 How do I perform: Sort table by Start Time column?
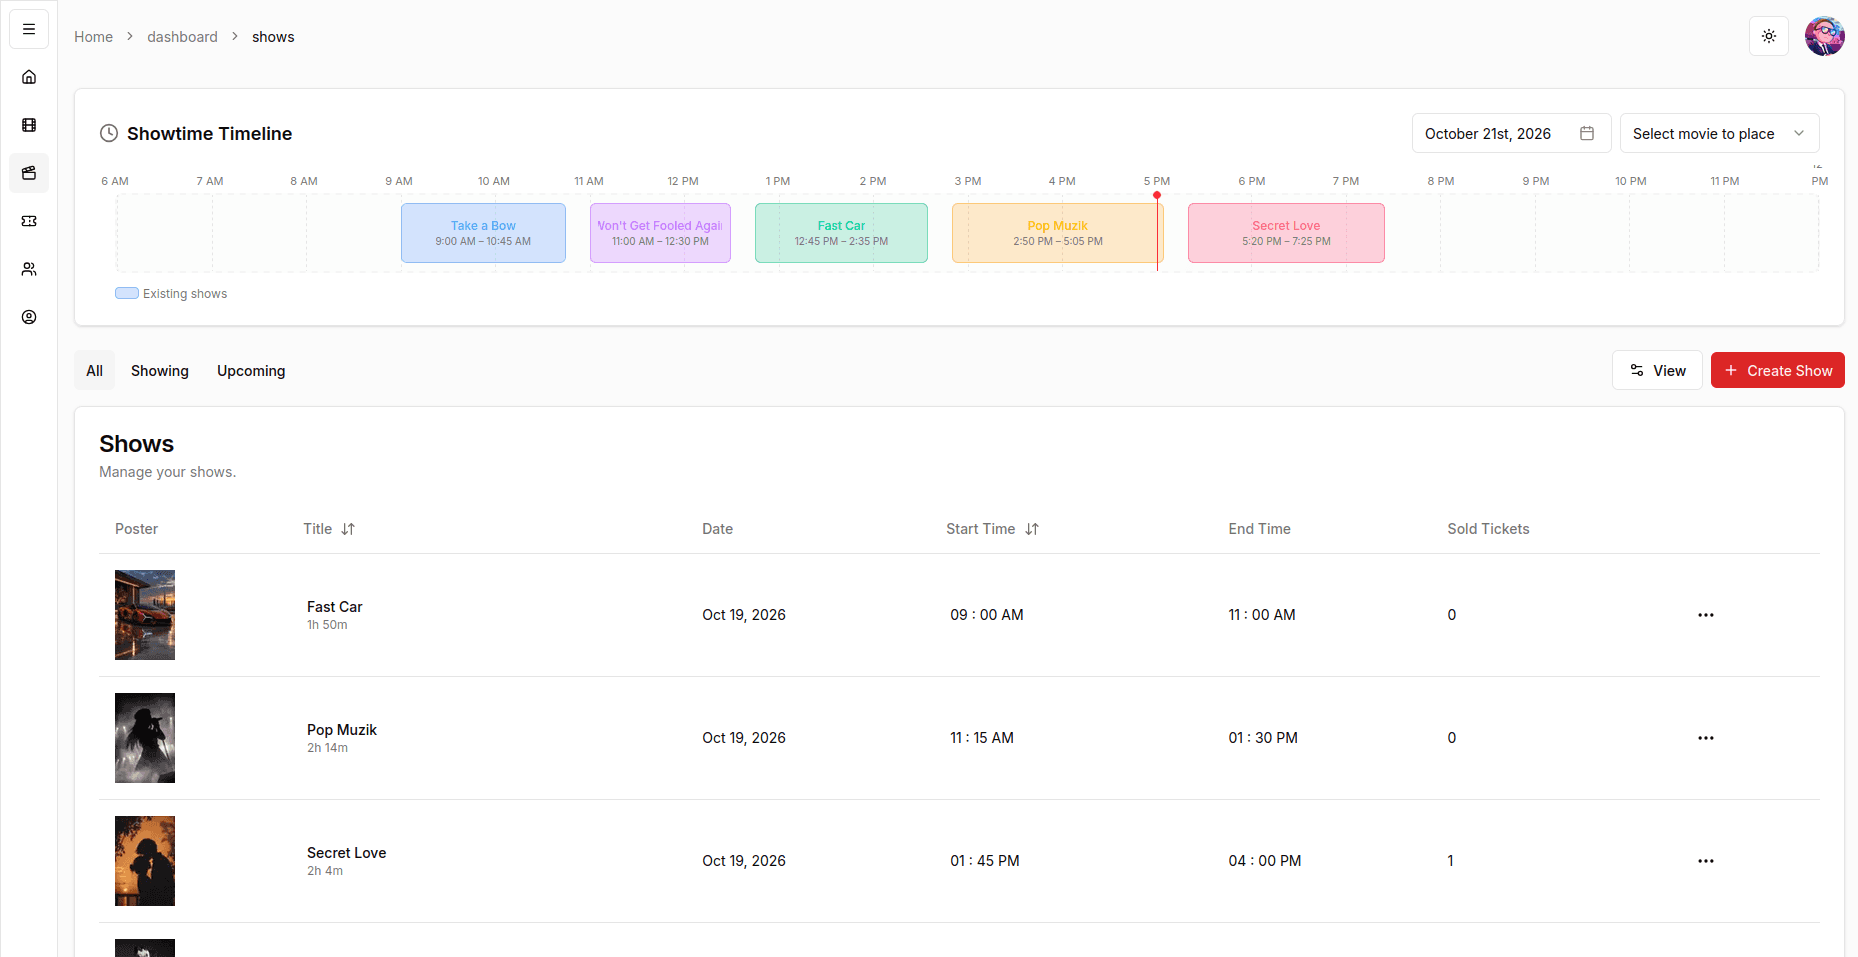point(992,529)
